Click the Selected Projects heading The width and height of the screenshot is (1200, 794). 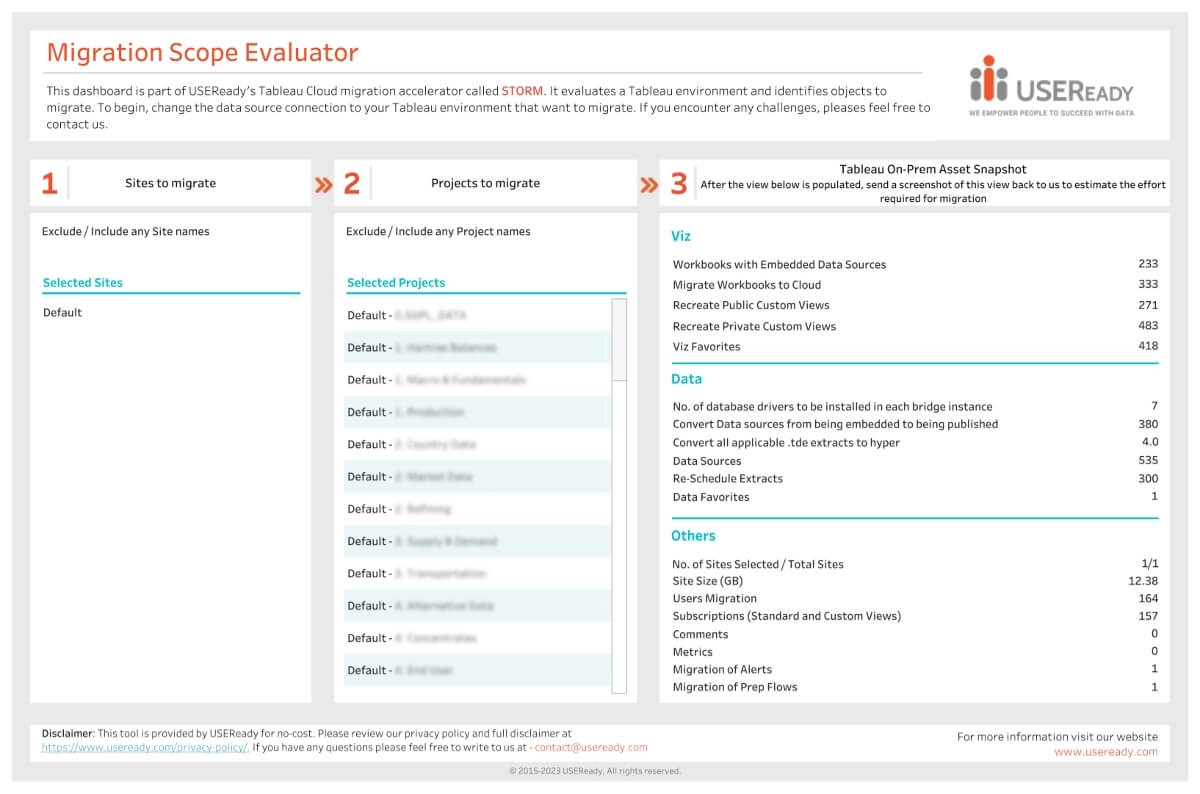(396, 283)
